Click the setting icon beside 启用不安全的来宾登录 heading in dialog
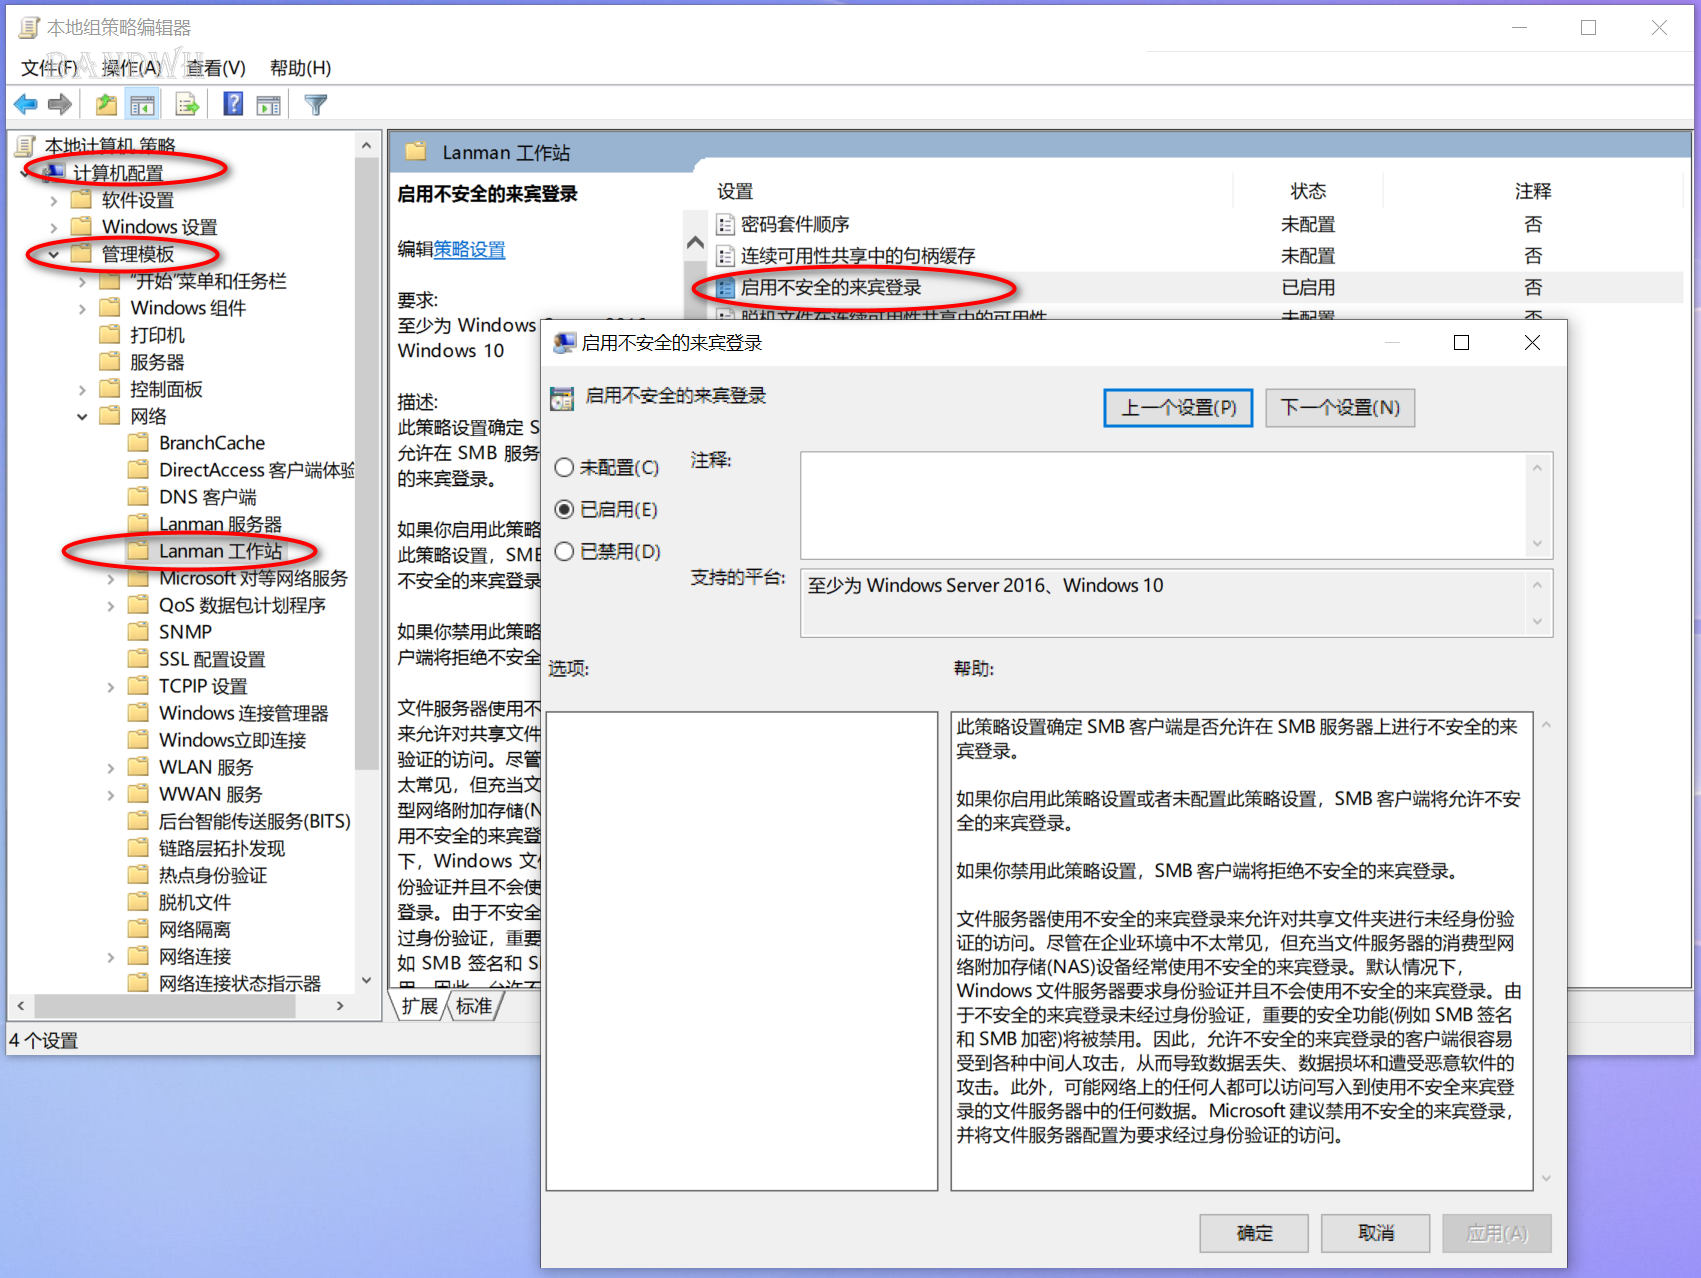 point(562,397)
